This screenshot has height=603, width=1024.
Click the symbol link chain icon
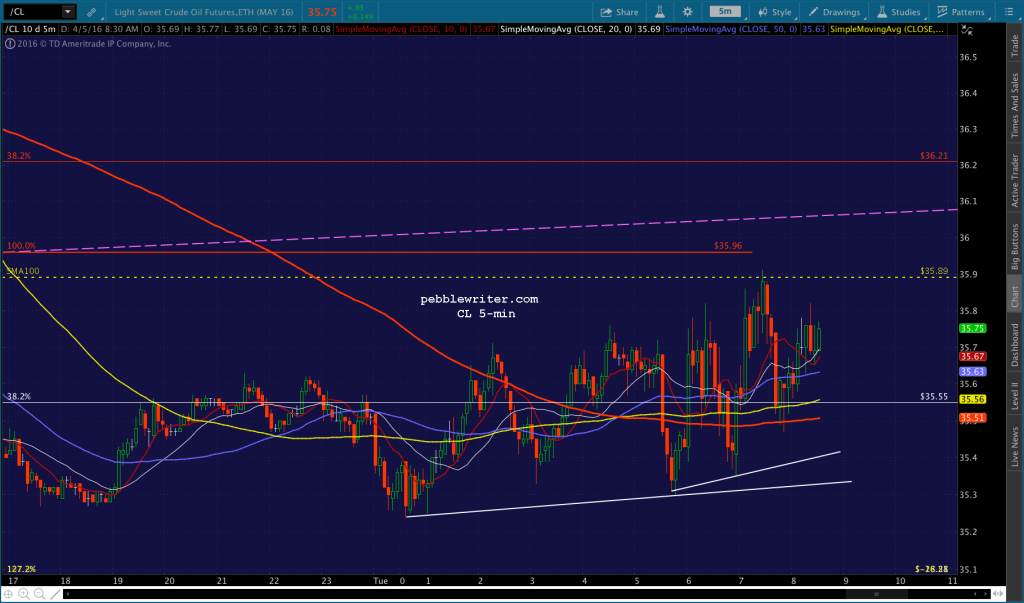click(x=91, y=12)
